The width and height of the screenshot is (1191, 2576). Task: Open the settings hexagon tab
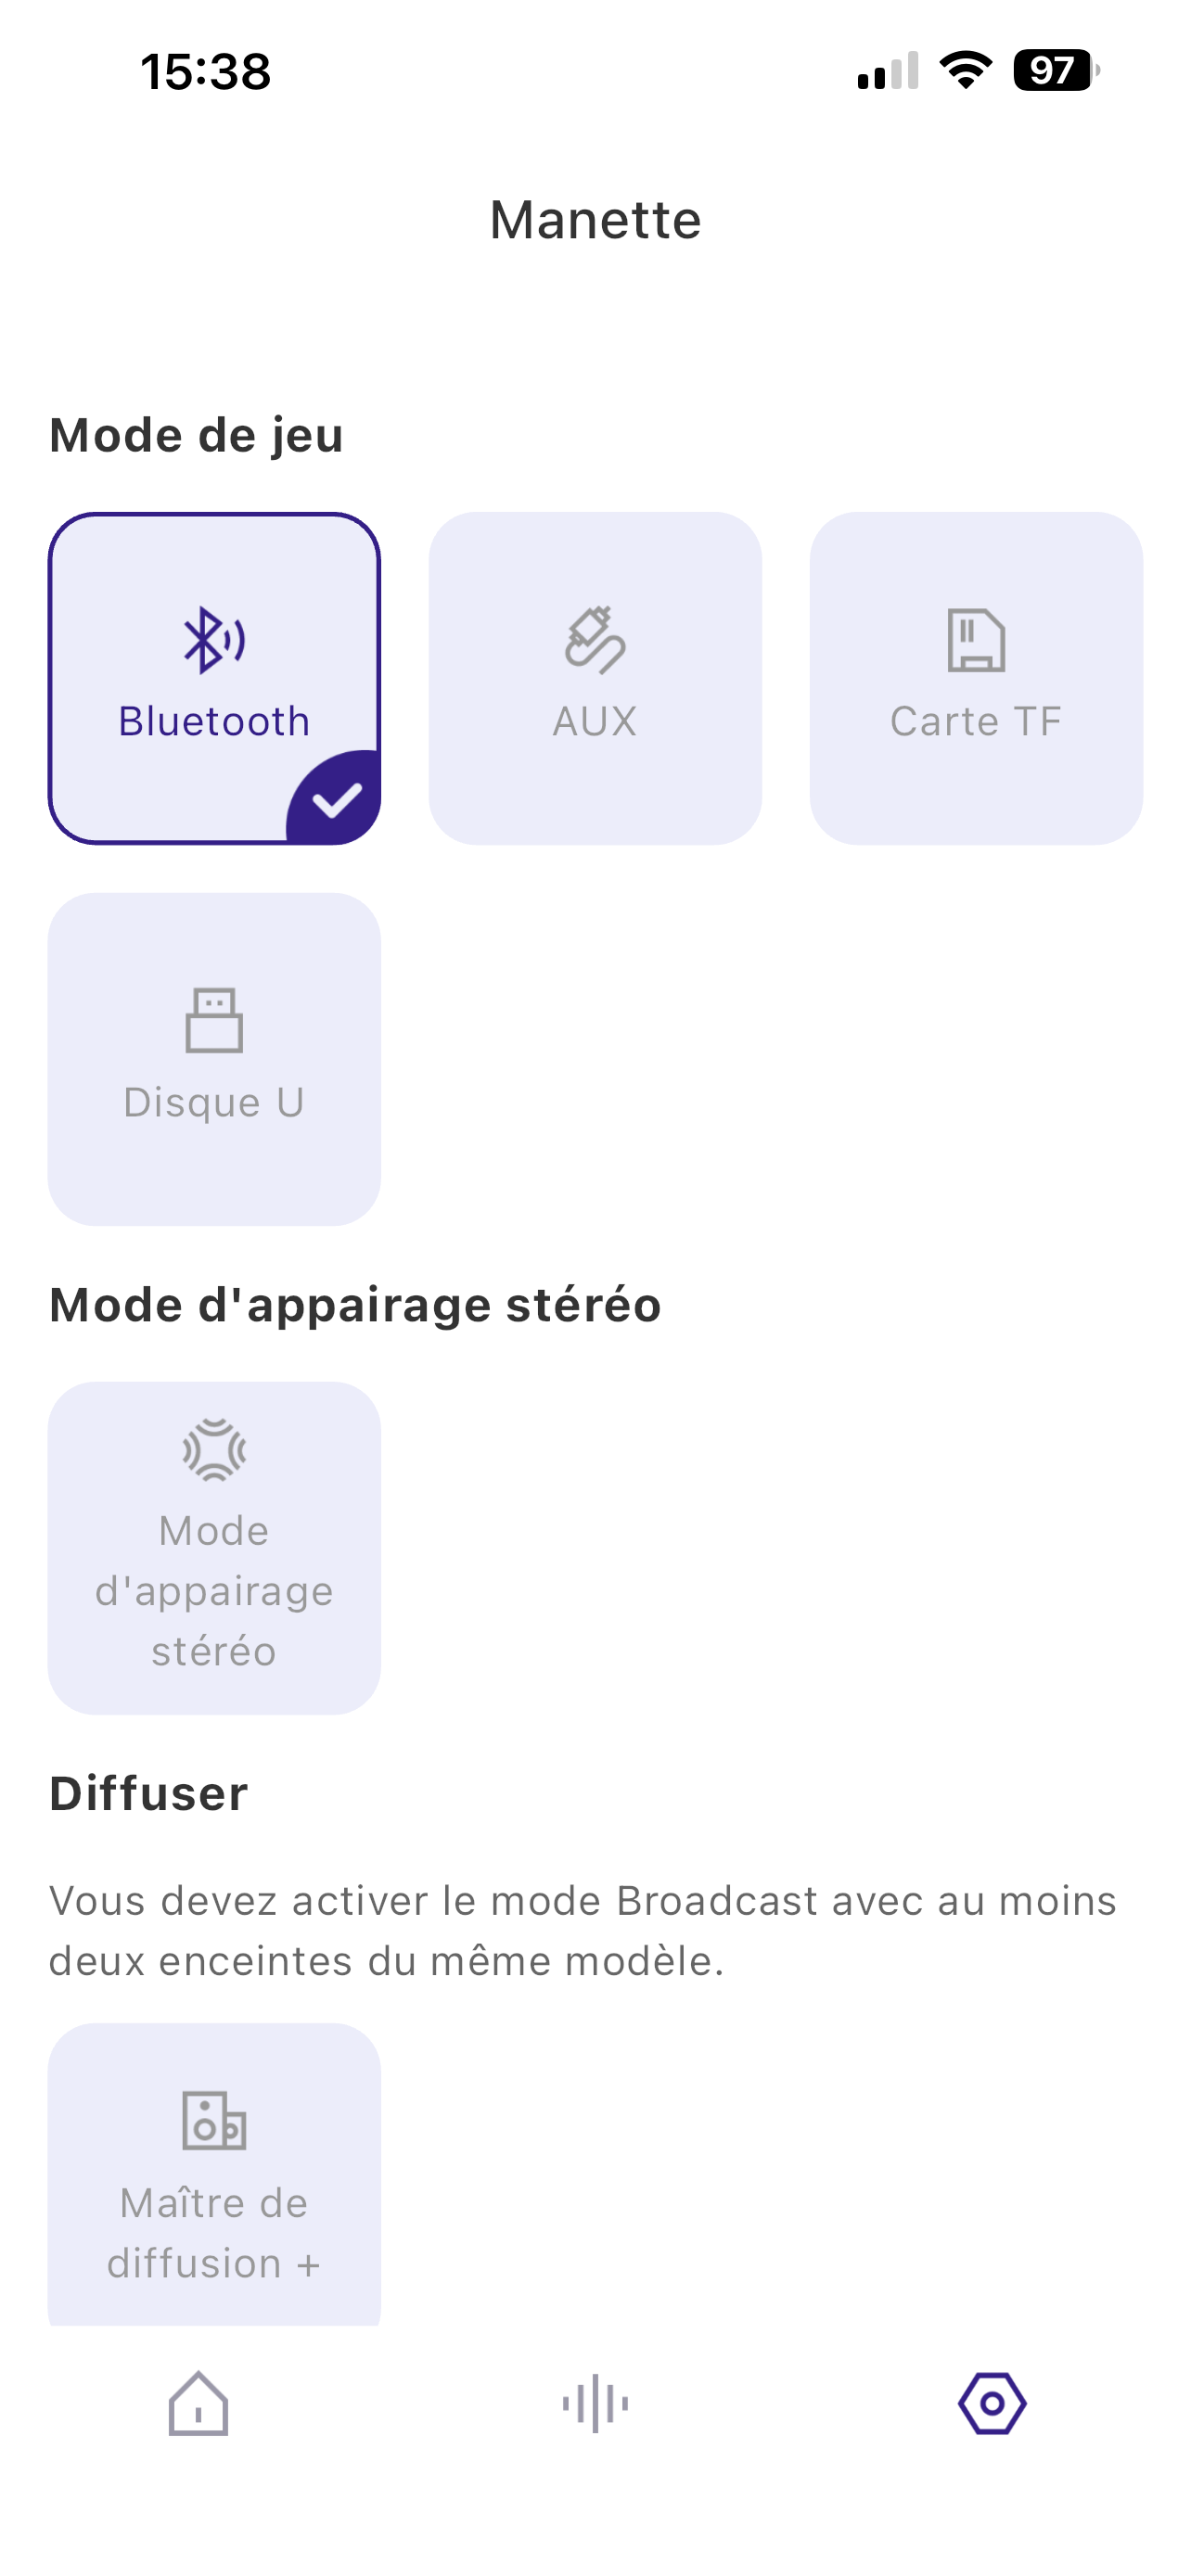click(992, 2403)
